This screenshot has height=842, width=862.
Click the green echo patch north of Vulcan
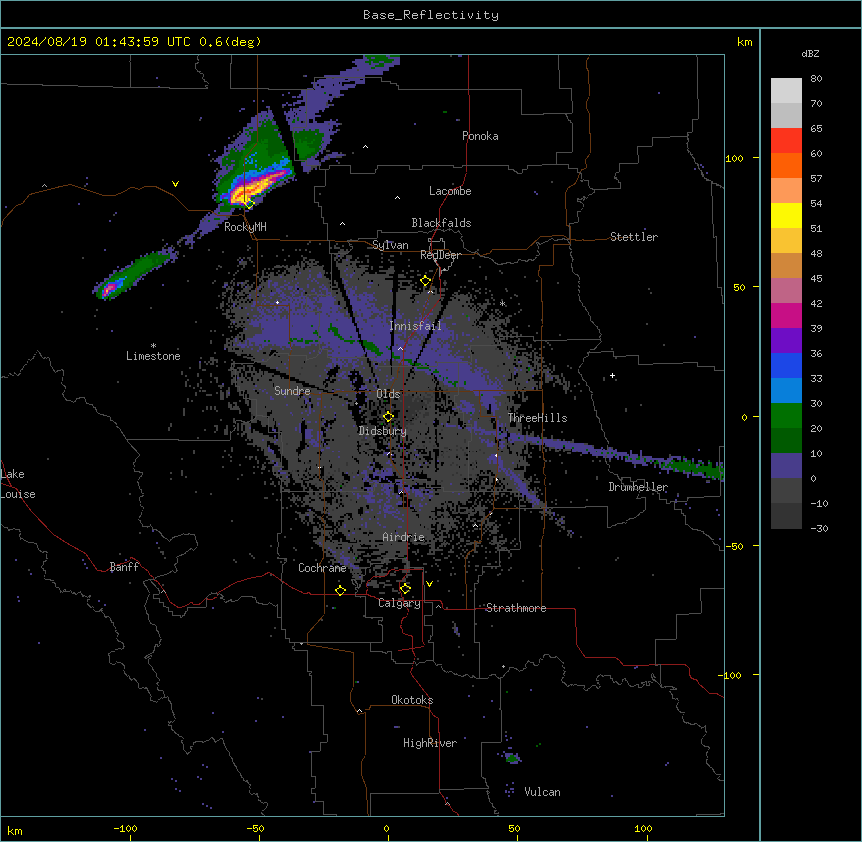(x=512, y=758)
